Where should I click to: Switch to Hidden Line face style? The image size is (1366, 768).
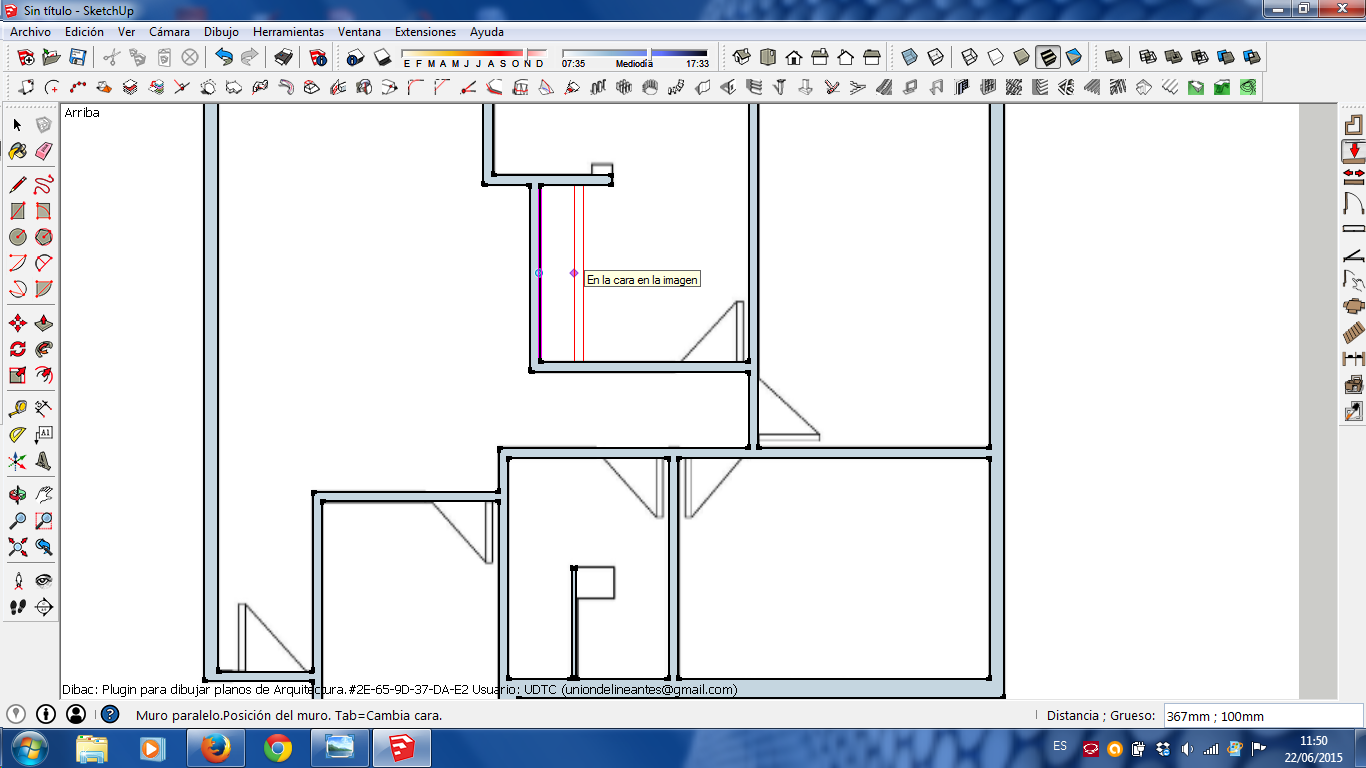pyautogui.click(x=995, y=57)
